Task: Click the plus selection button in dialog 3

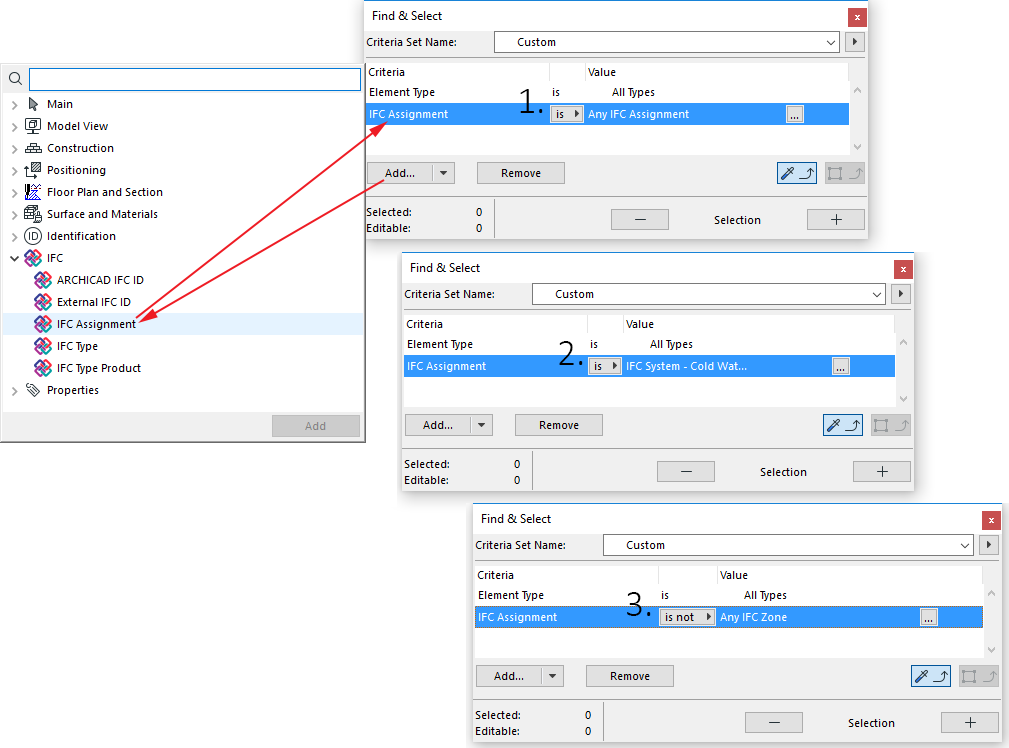Action: pos(970,722)
